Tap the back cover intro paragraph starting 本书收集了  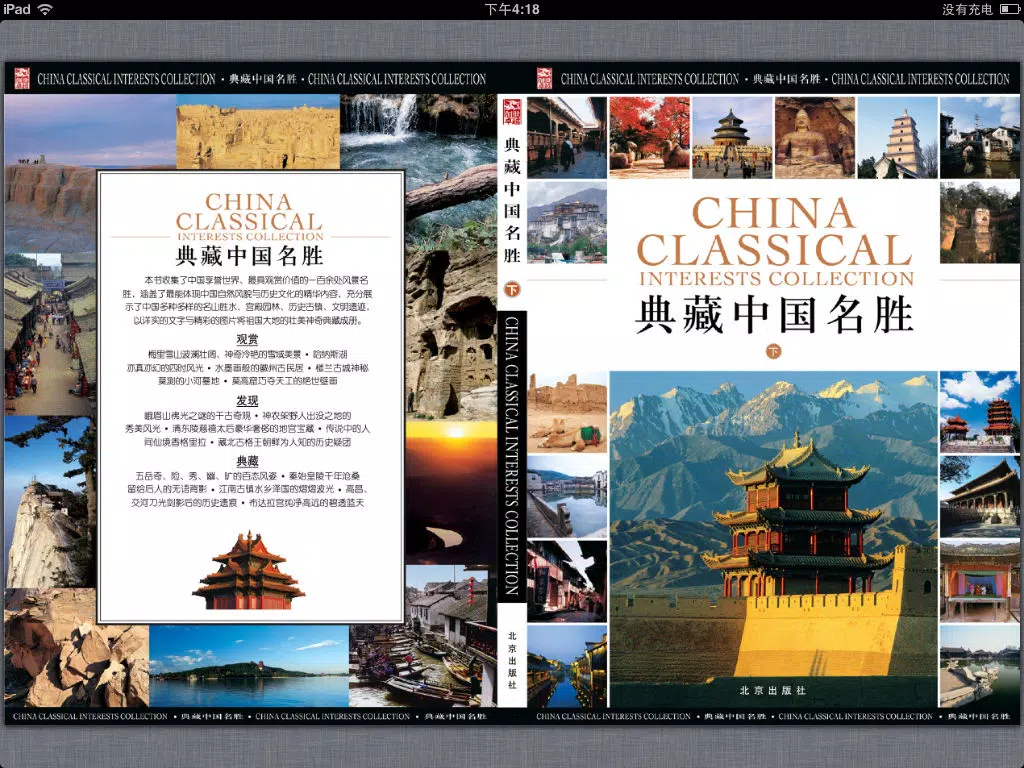coord(248,300)
